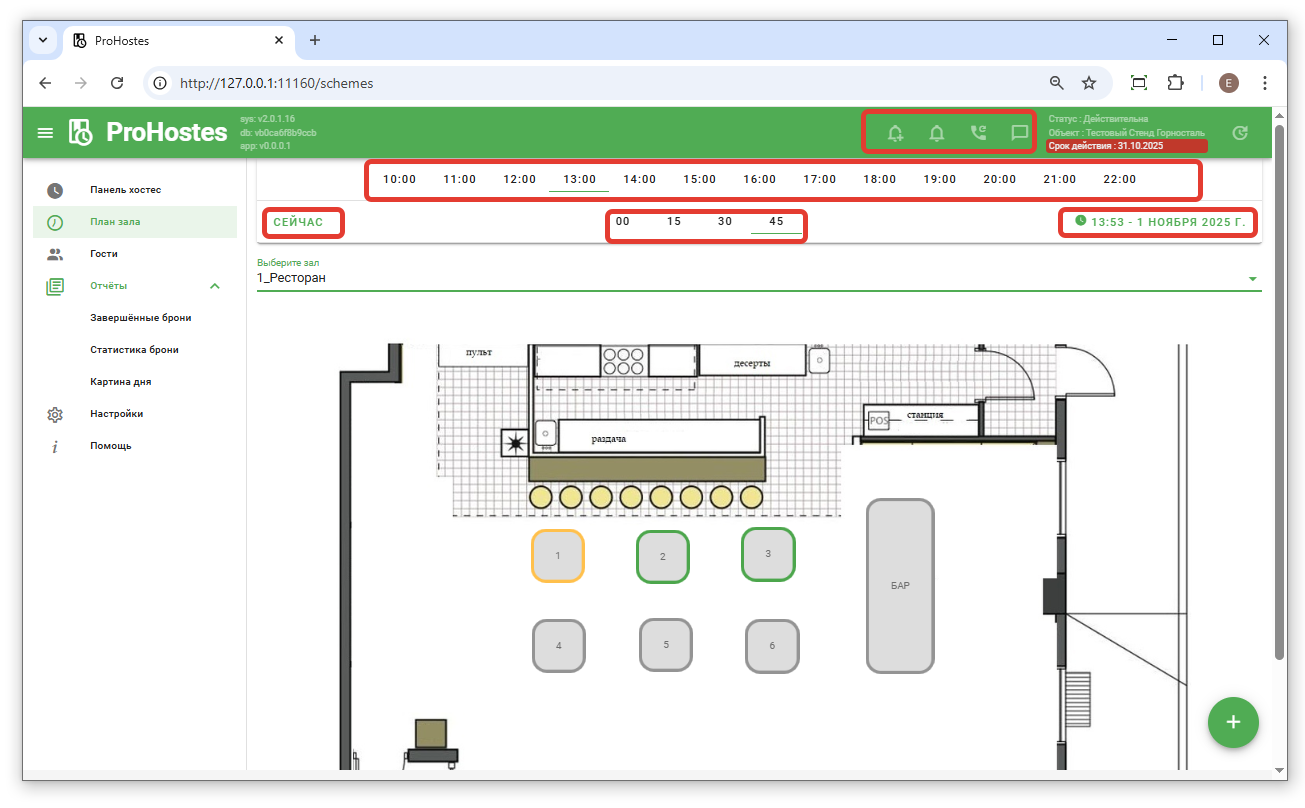Screen dimensions: 1305x808
Task: Go to Гости in sidebar menu
Action: tap(104, 254)
